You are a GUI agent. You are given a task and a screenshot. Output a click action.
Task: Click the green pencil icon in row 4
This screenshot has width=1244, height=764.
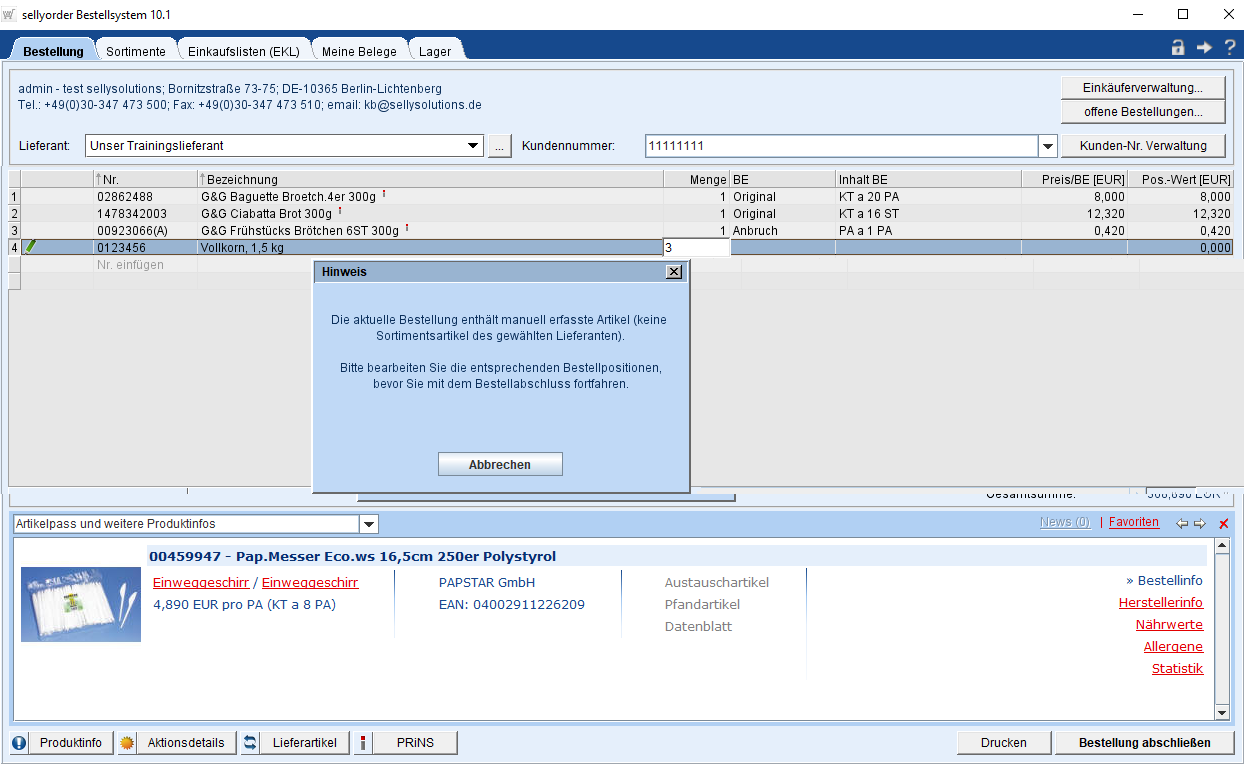[30, 246]
